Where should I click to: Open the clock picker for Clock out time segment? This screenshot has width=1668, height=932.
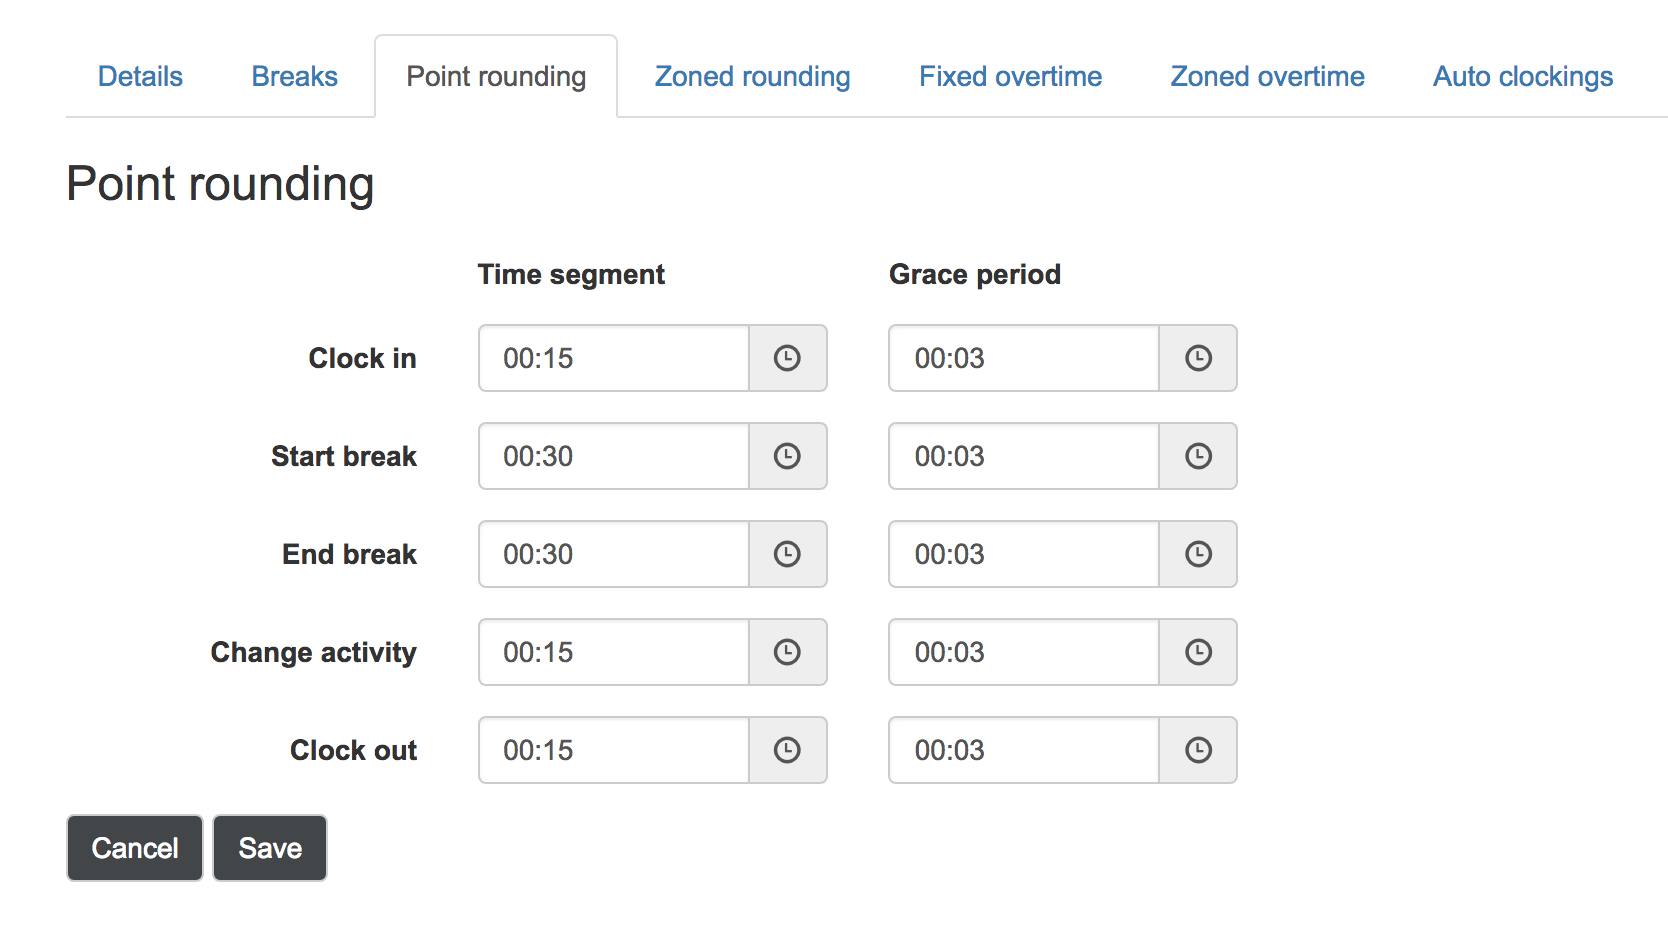click(787, 750)
